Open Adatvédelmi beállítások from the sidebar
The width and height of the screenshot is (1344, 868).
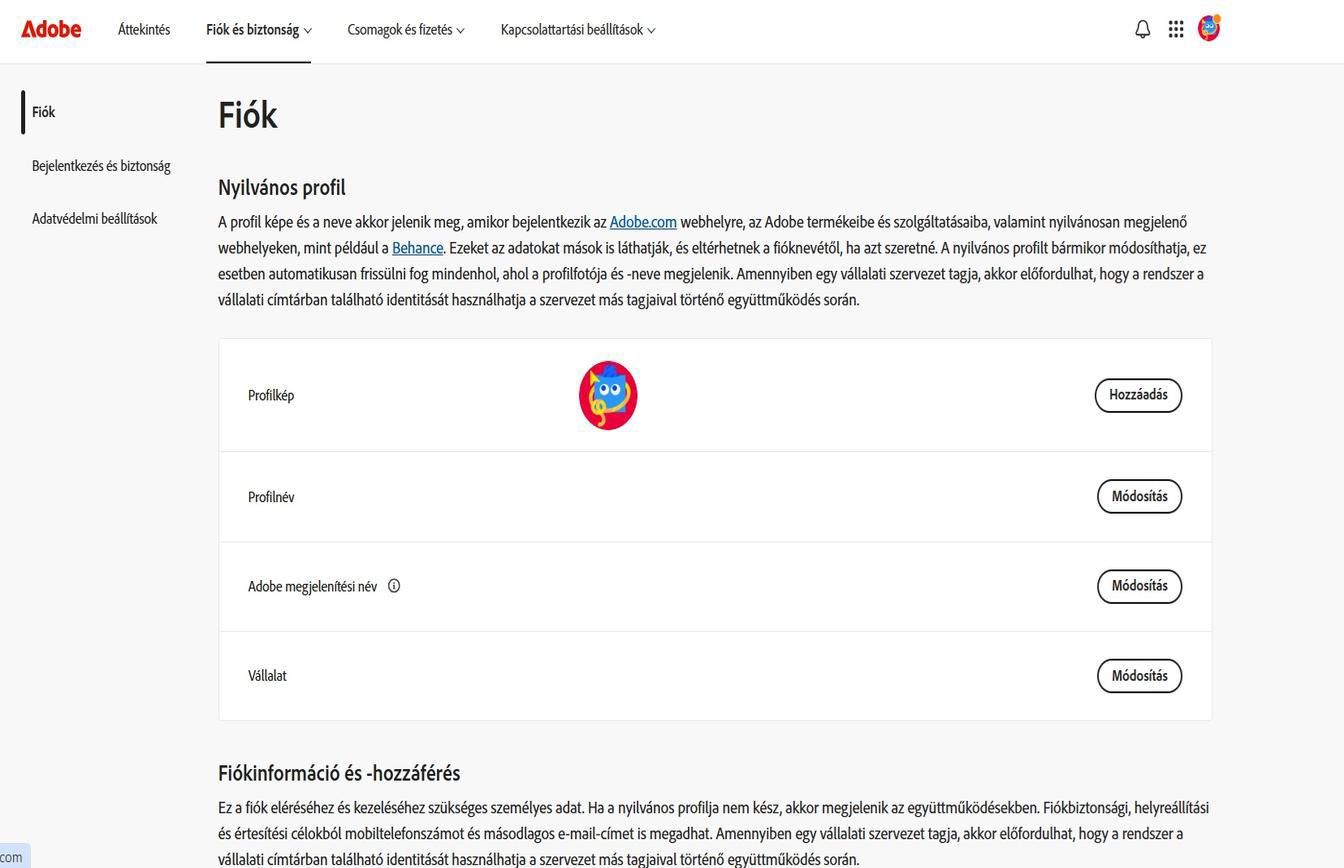[x=95, y=218]
